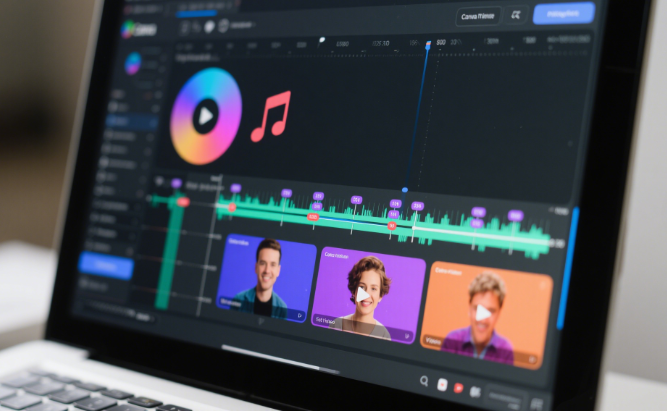Screen dimensions: 667x412
Task: Click the blue handle at playhead bottom
Action: coord(405,190)
